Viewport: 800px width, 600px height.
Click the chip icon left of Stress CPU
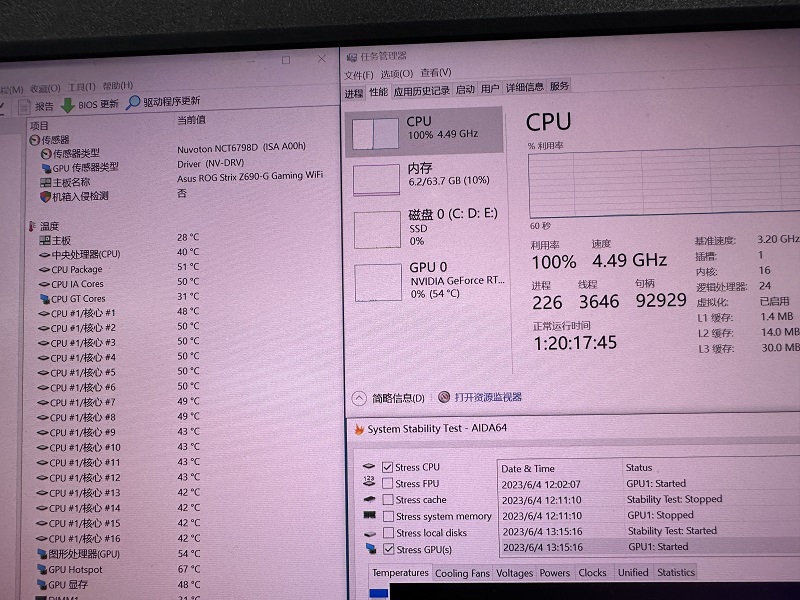[369, 466]
